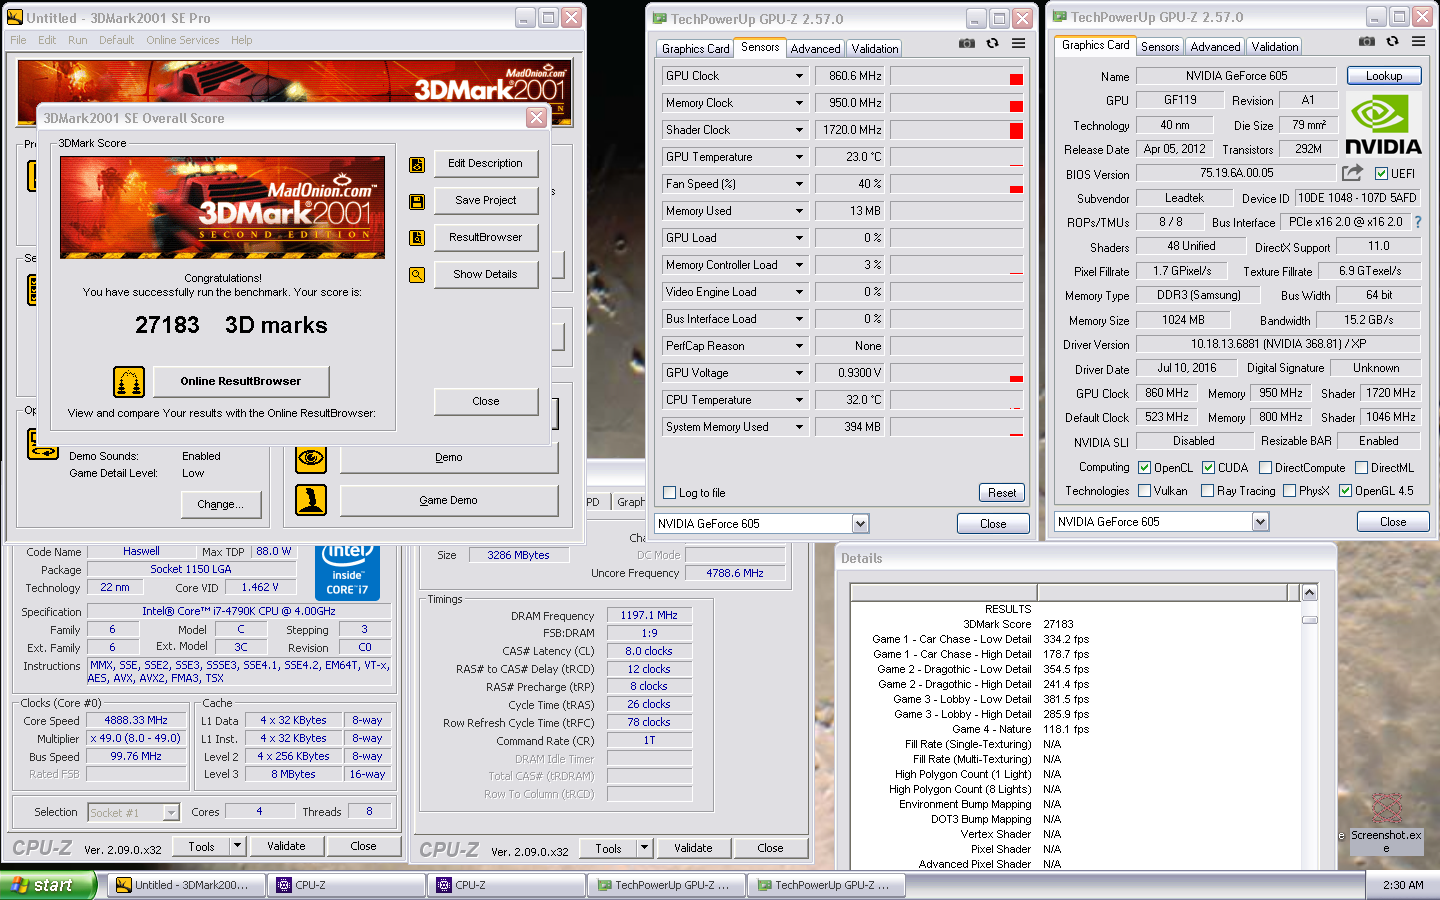Toggle the DirectML checkbox
The height and width of the screenshot is (900, 1440).
click(x=1361, y=468)
